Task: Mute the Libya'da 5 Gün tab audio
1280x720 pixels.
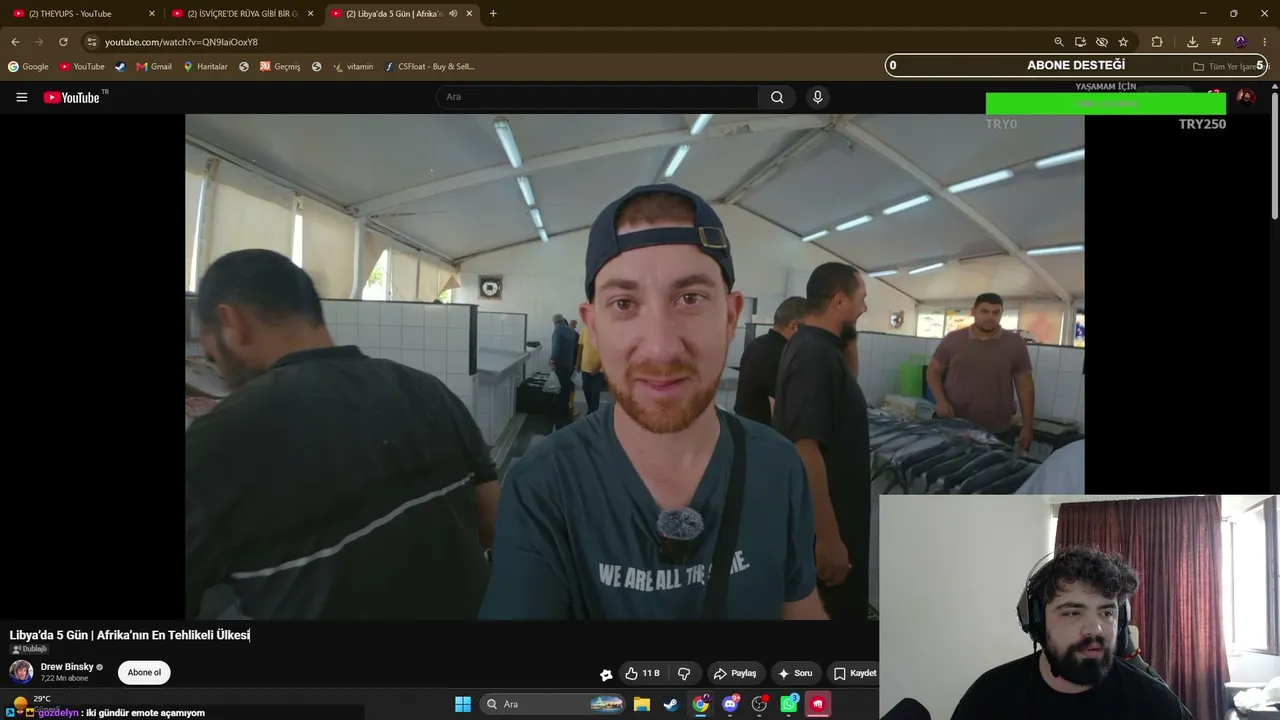Action: tap(453, 14)
